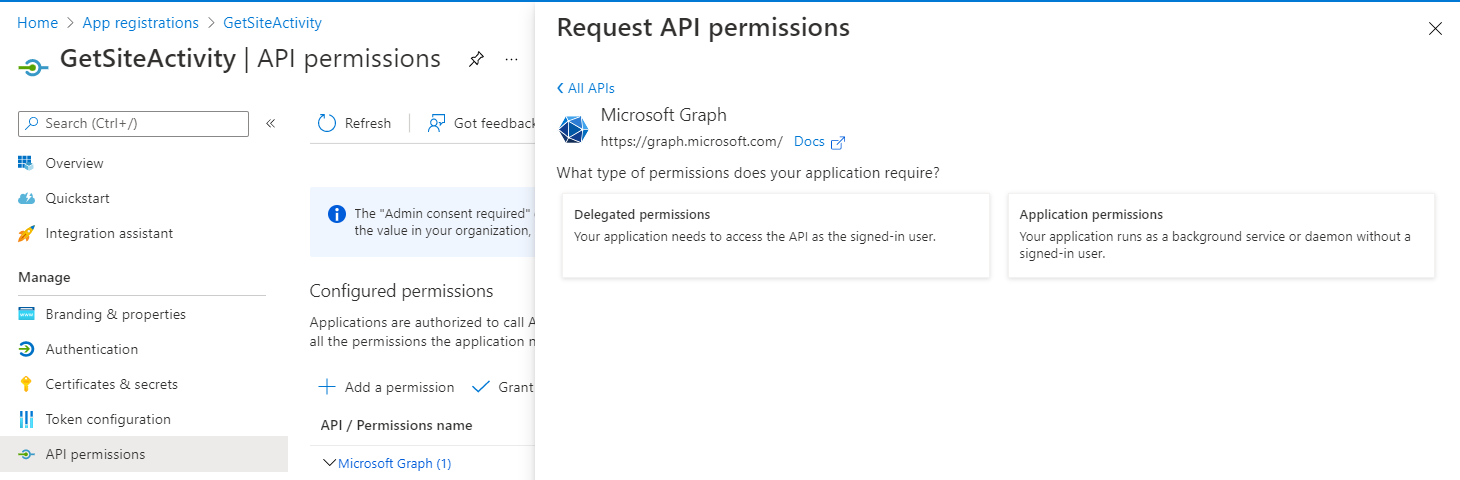The height and width of the screenshot is (480, 1460).
Task: Go back to All APIs
Action: click(586, 88)
